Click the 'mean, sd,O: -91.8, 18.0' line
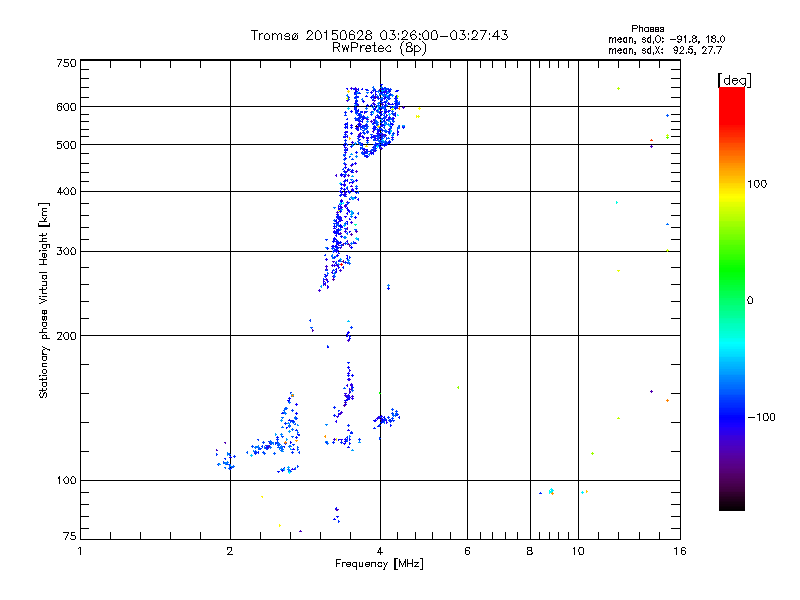Image resolution: width=800 pixels, height=600 pixels. (666, 39)
